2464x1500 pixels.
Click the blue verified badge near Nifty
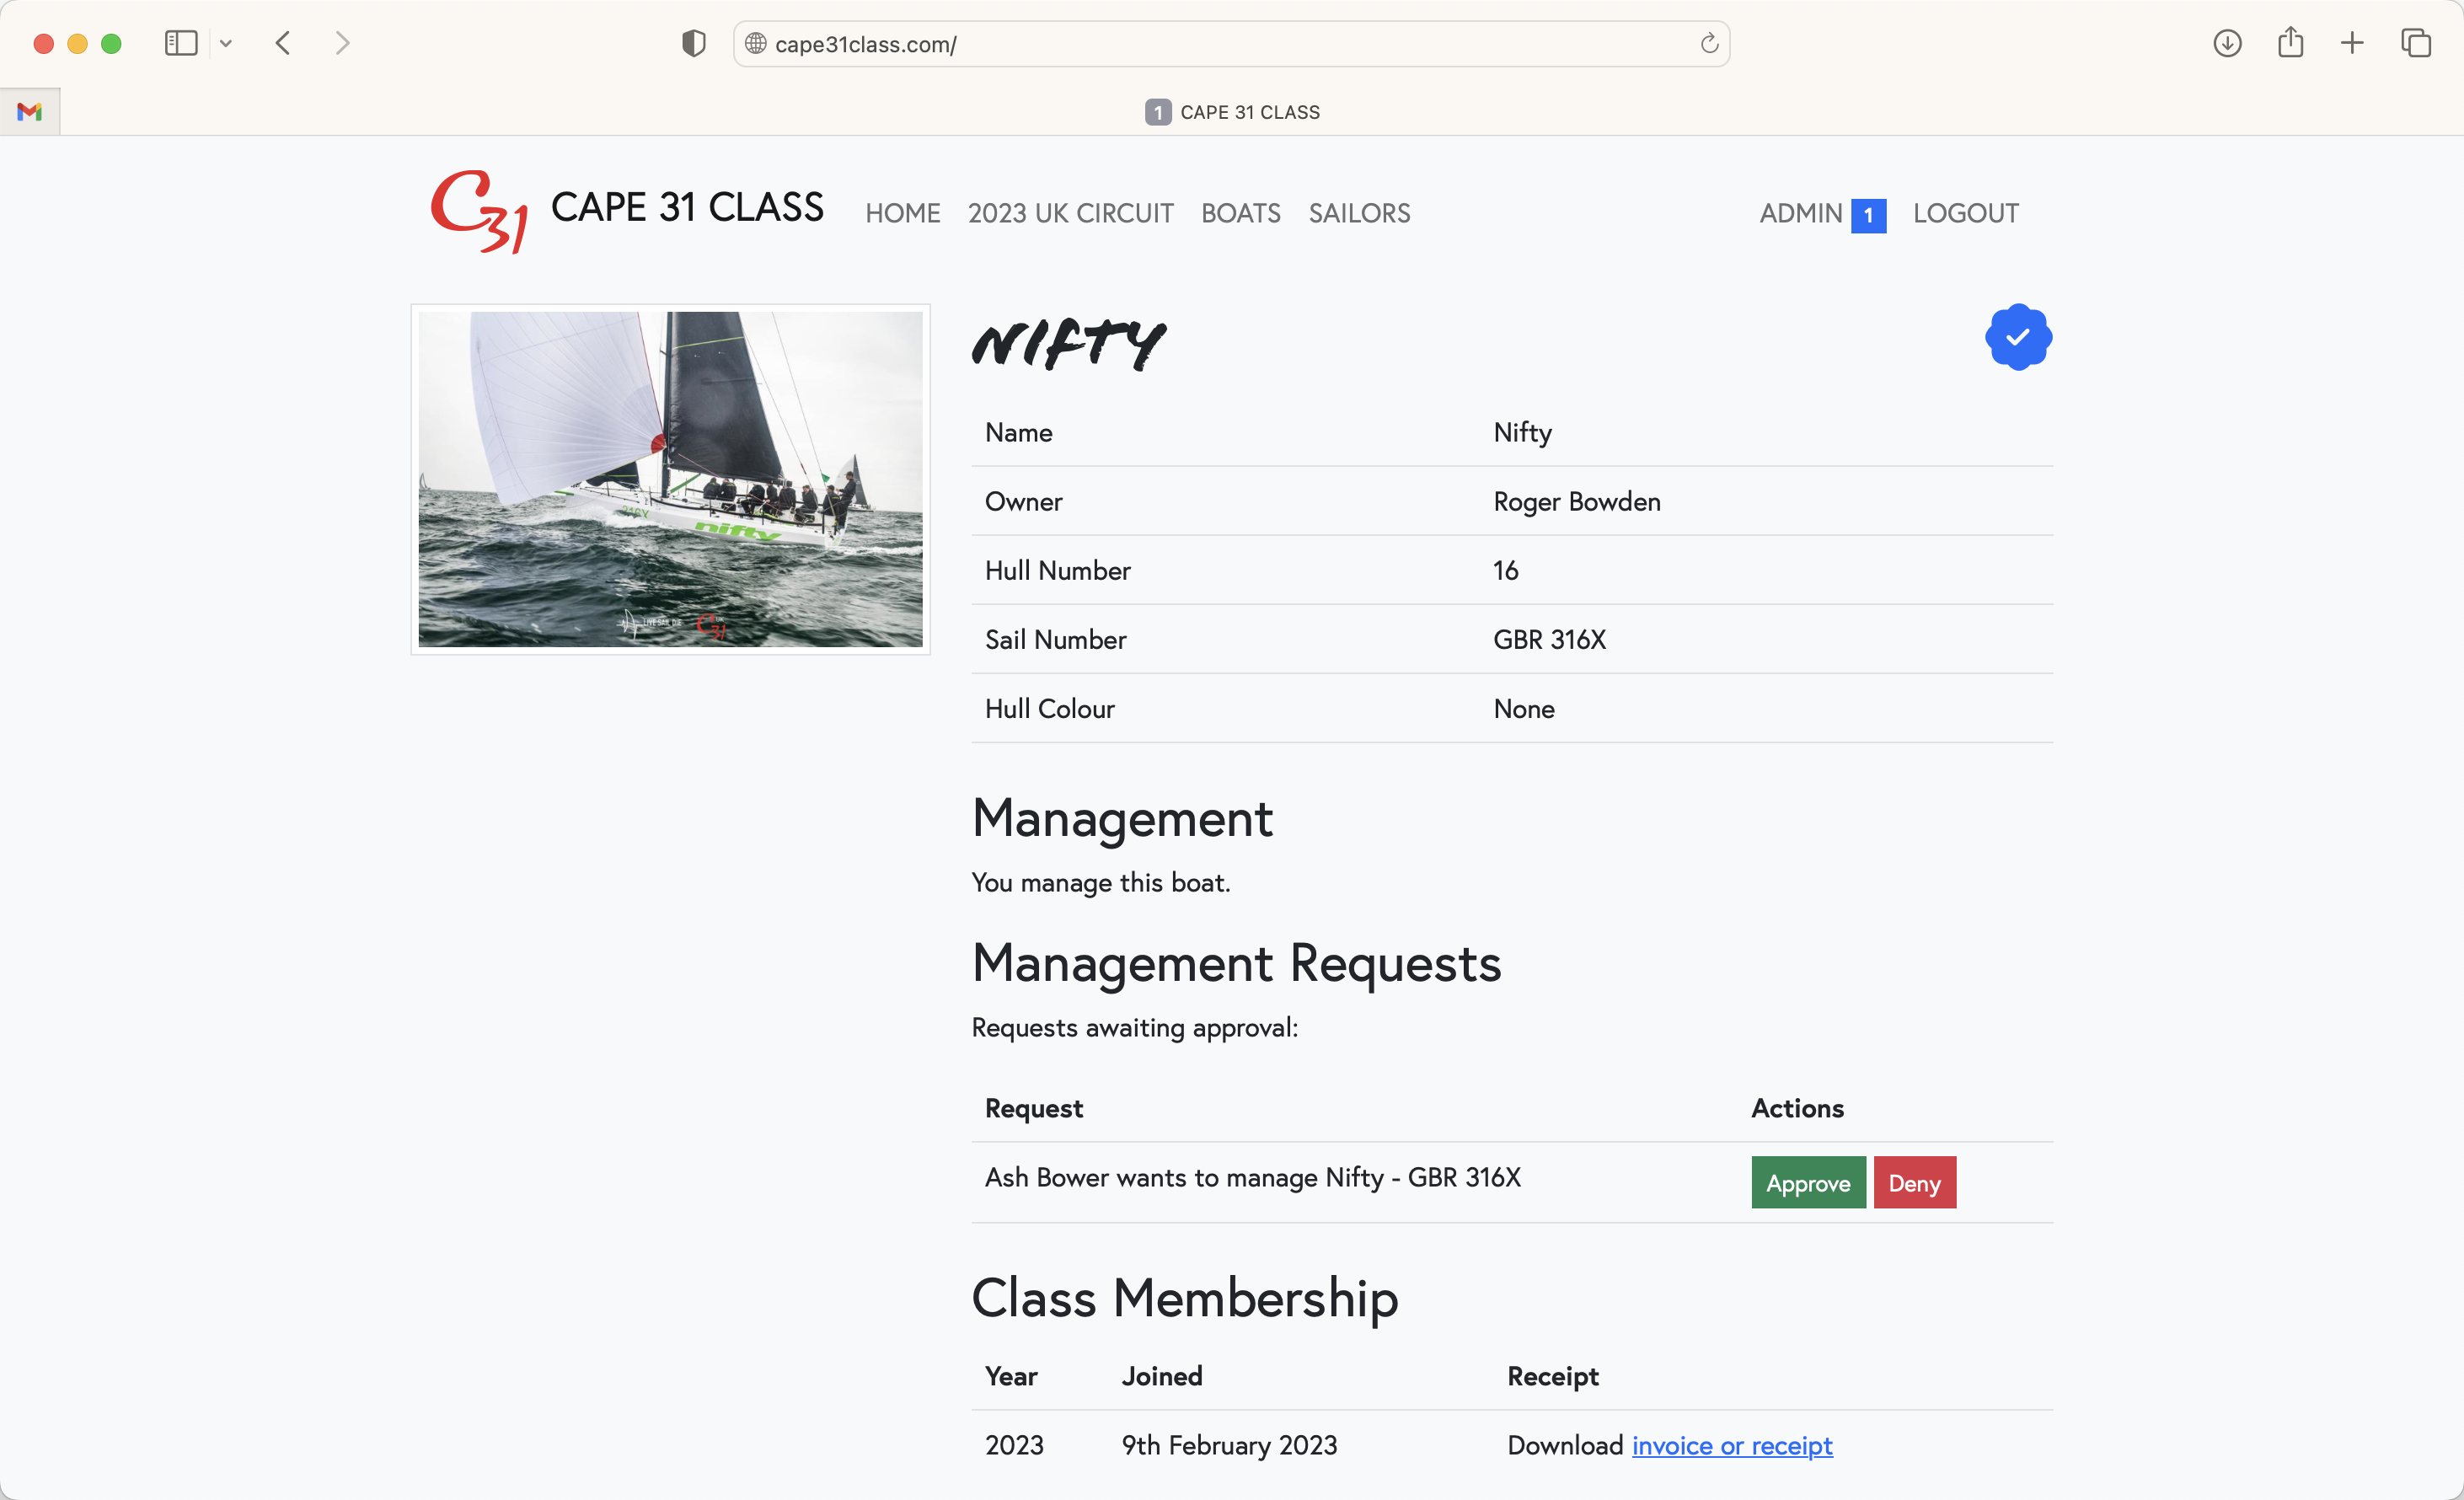pyautogui.click(x=2018, y=337)
